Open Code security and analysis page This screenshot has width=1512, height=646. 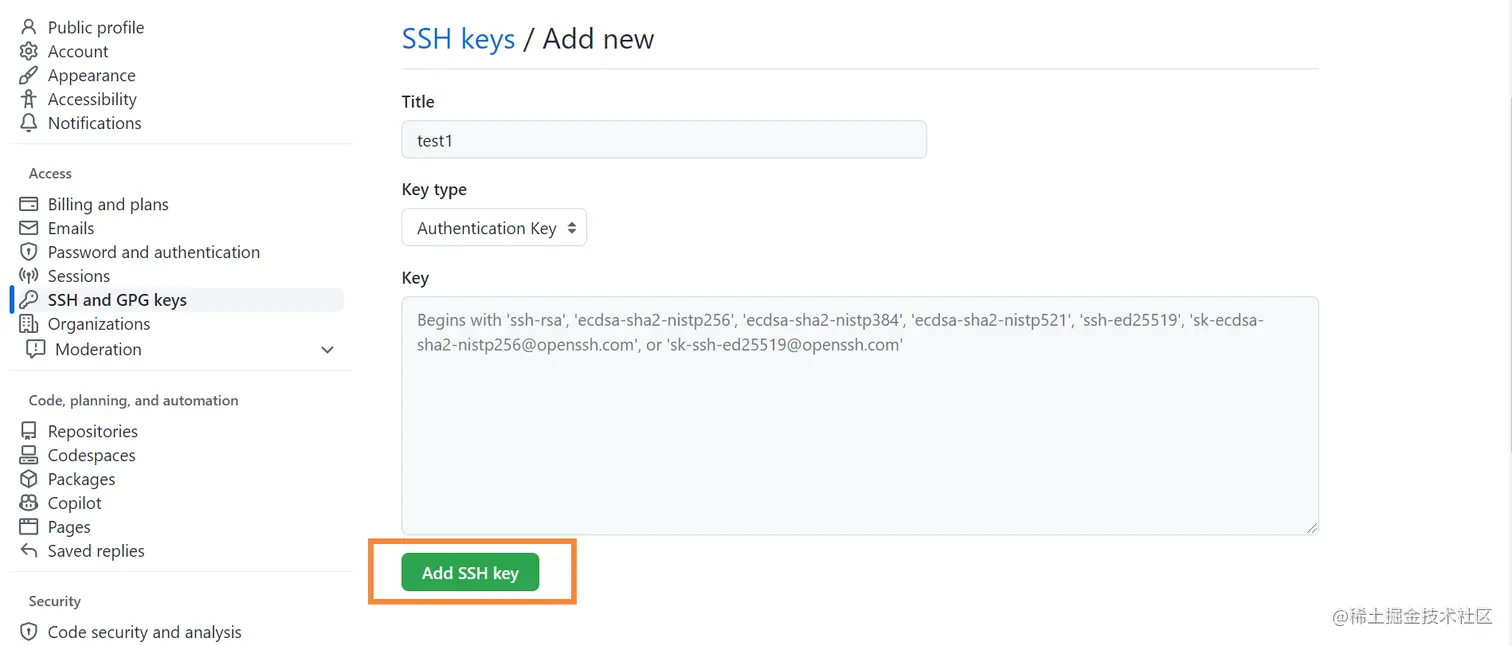coord(144,632)
